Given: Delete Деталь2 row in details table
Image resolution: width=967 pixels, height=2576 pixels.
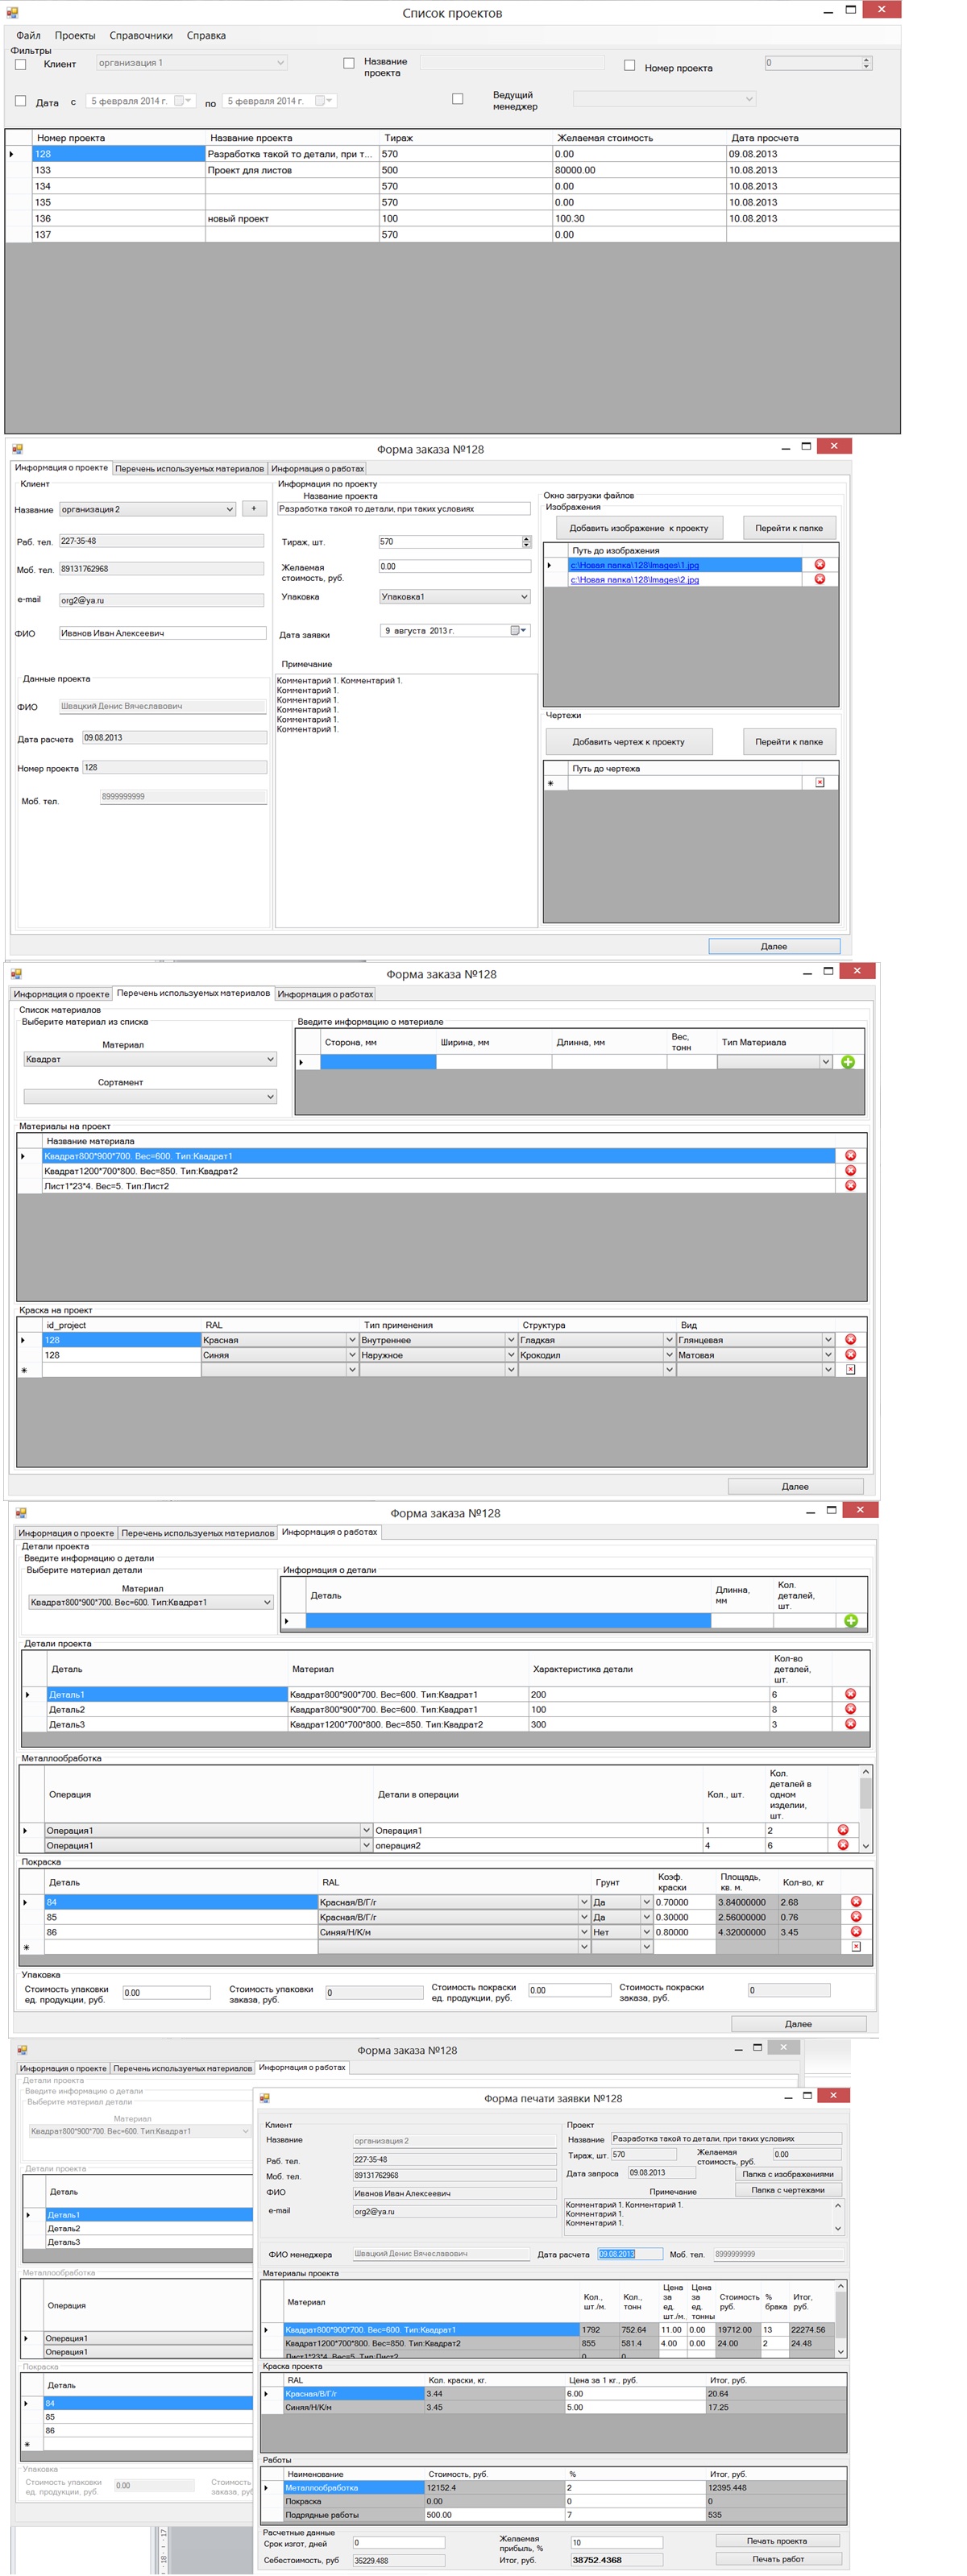Looking at the screenshot, I should pos(850,1709).
